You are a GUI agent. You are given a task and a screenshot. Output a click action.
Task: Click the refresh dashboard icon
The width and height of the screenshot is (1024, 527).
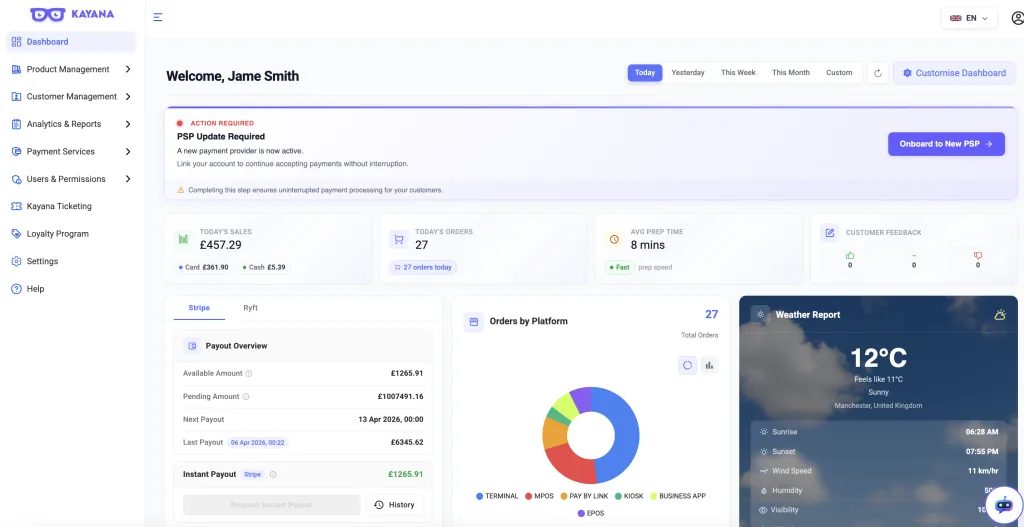coord(878,73)
